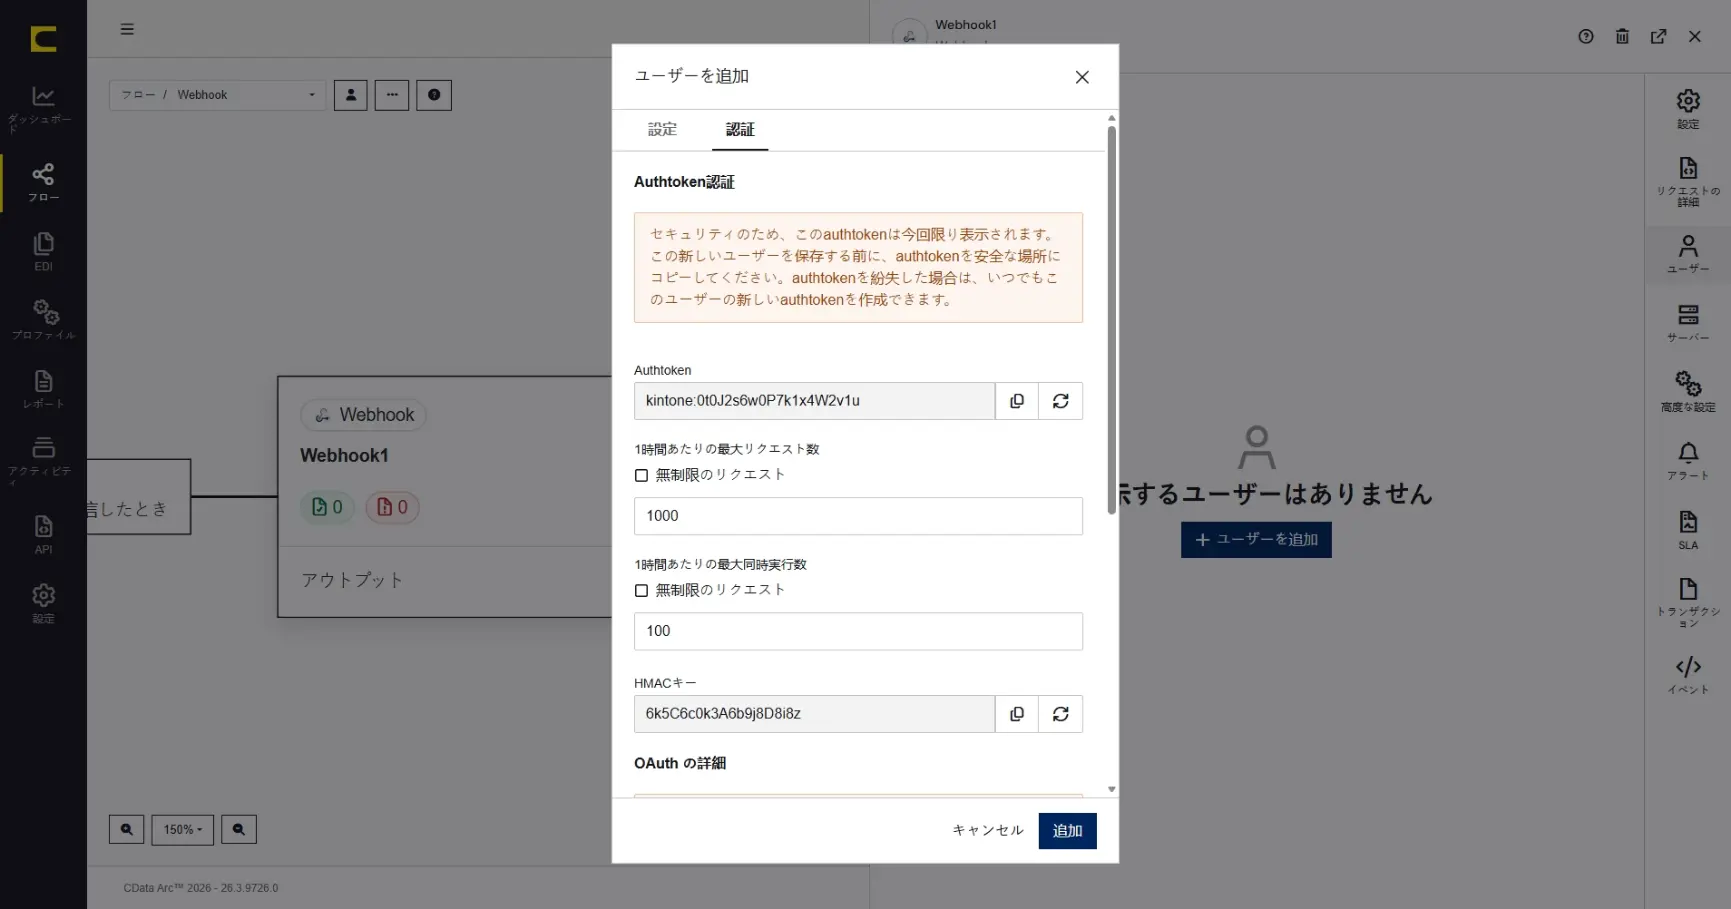Open Webhook1 panel in new window
The image size is (1731, 909).
pyautogui.click(x=1658, y=36)
